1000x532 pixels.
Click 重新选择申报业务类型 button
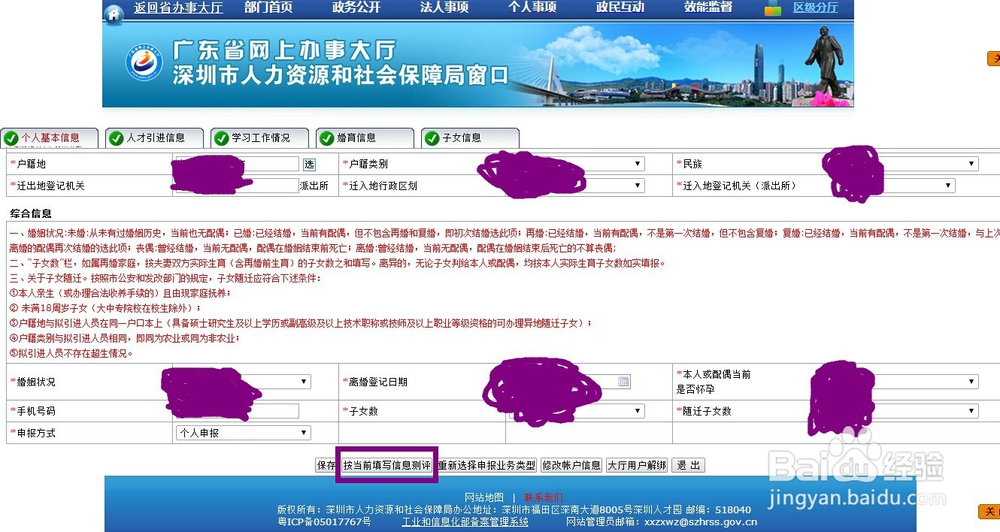coord(487,466)
